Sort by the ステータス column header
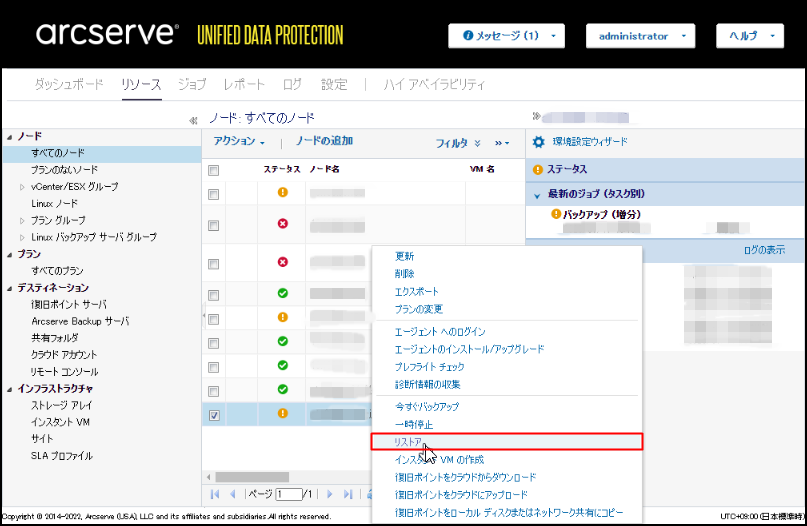Image resolution: width=807 pixels, height=526 pixels. click(282, 169)
